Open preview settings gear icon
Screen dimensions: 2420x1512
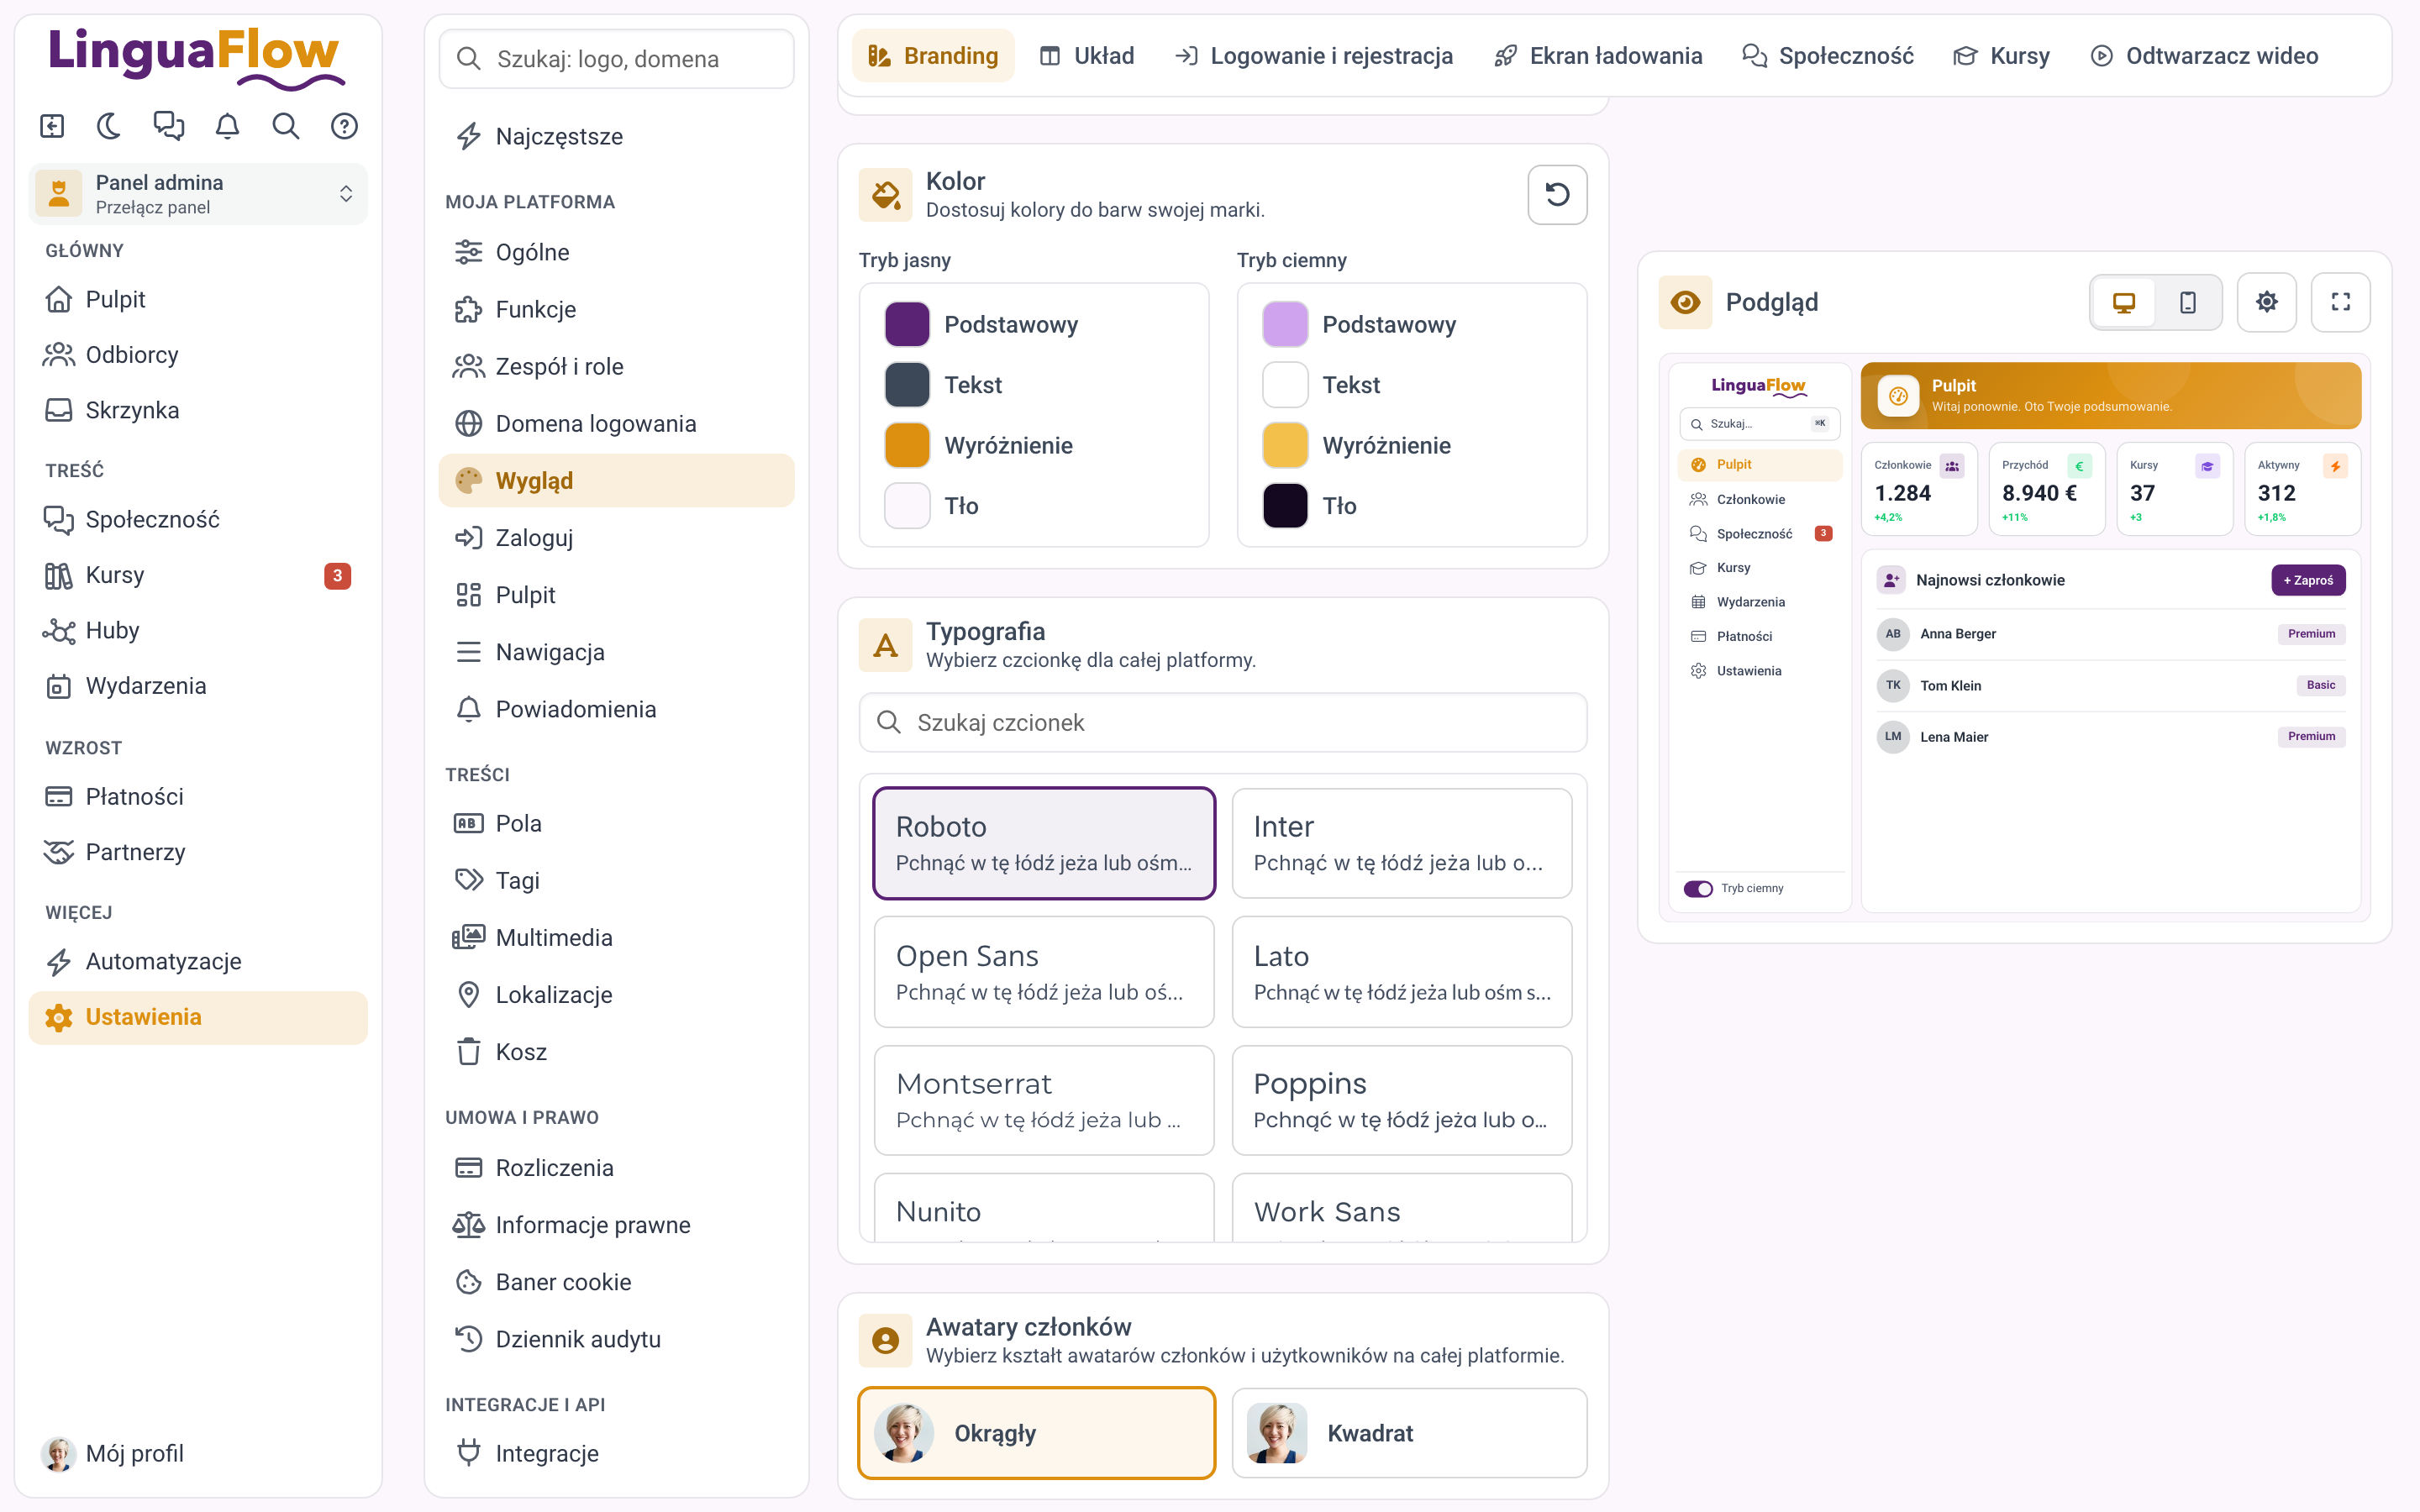click(2266, 302)
